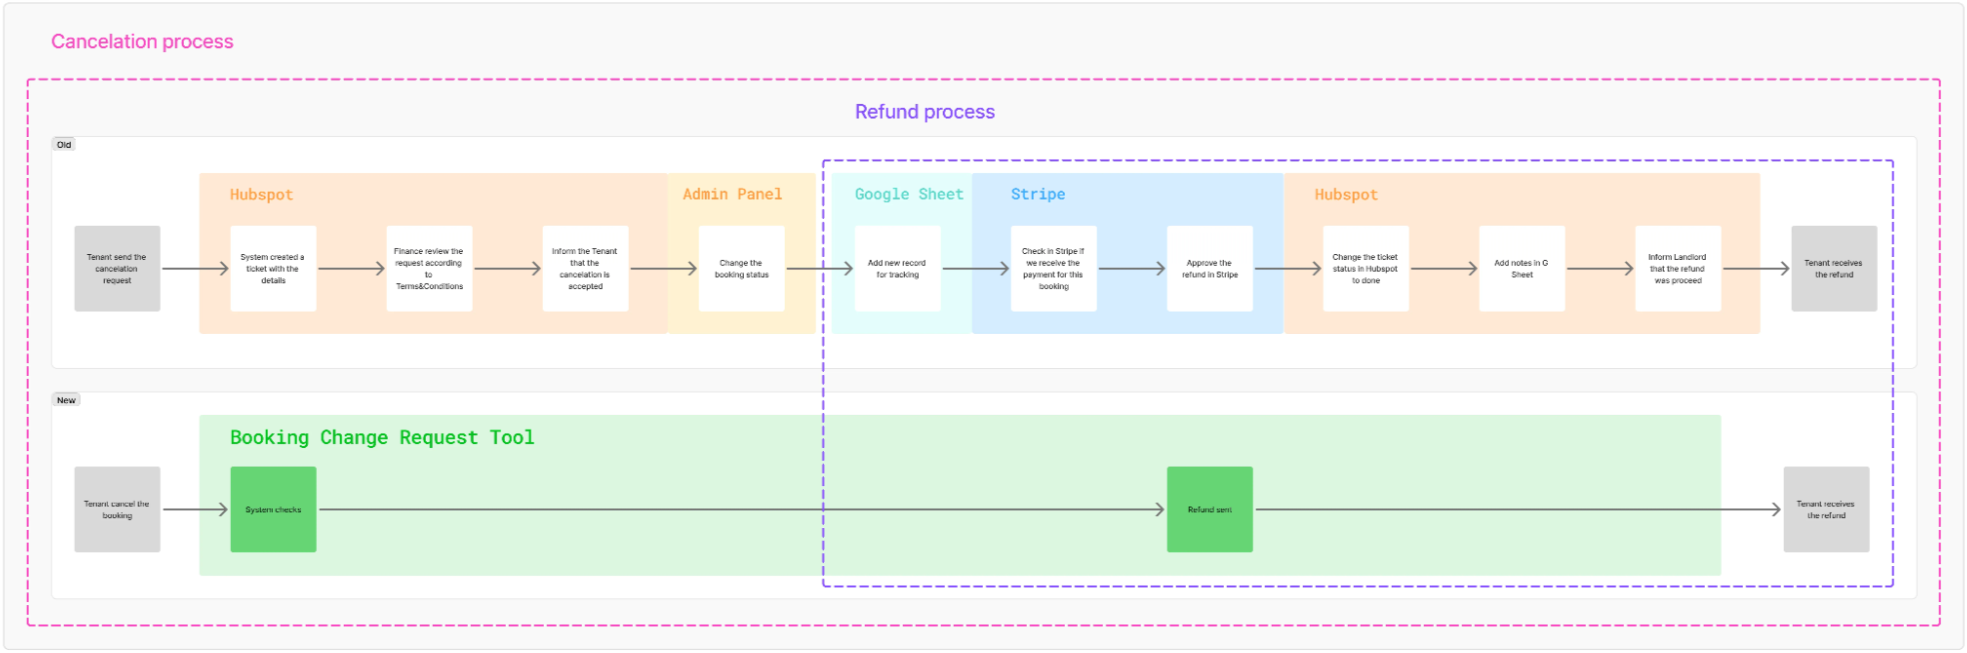Select the green "Refund sent" box
This screenshot has width=1967, height=653.
tap(1209, 510)
